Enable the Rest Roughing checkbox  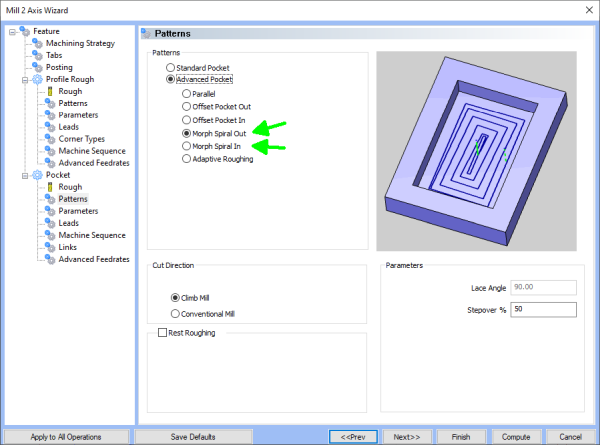162,333
